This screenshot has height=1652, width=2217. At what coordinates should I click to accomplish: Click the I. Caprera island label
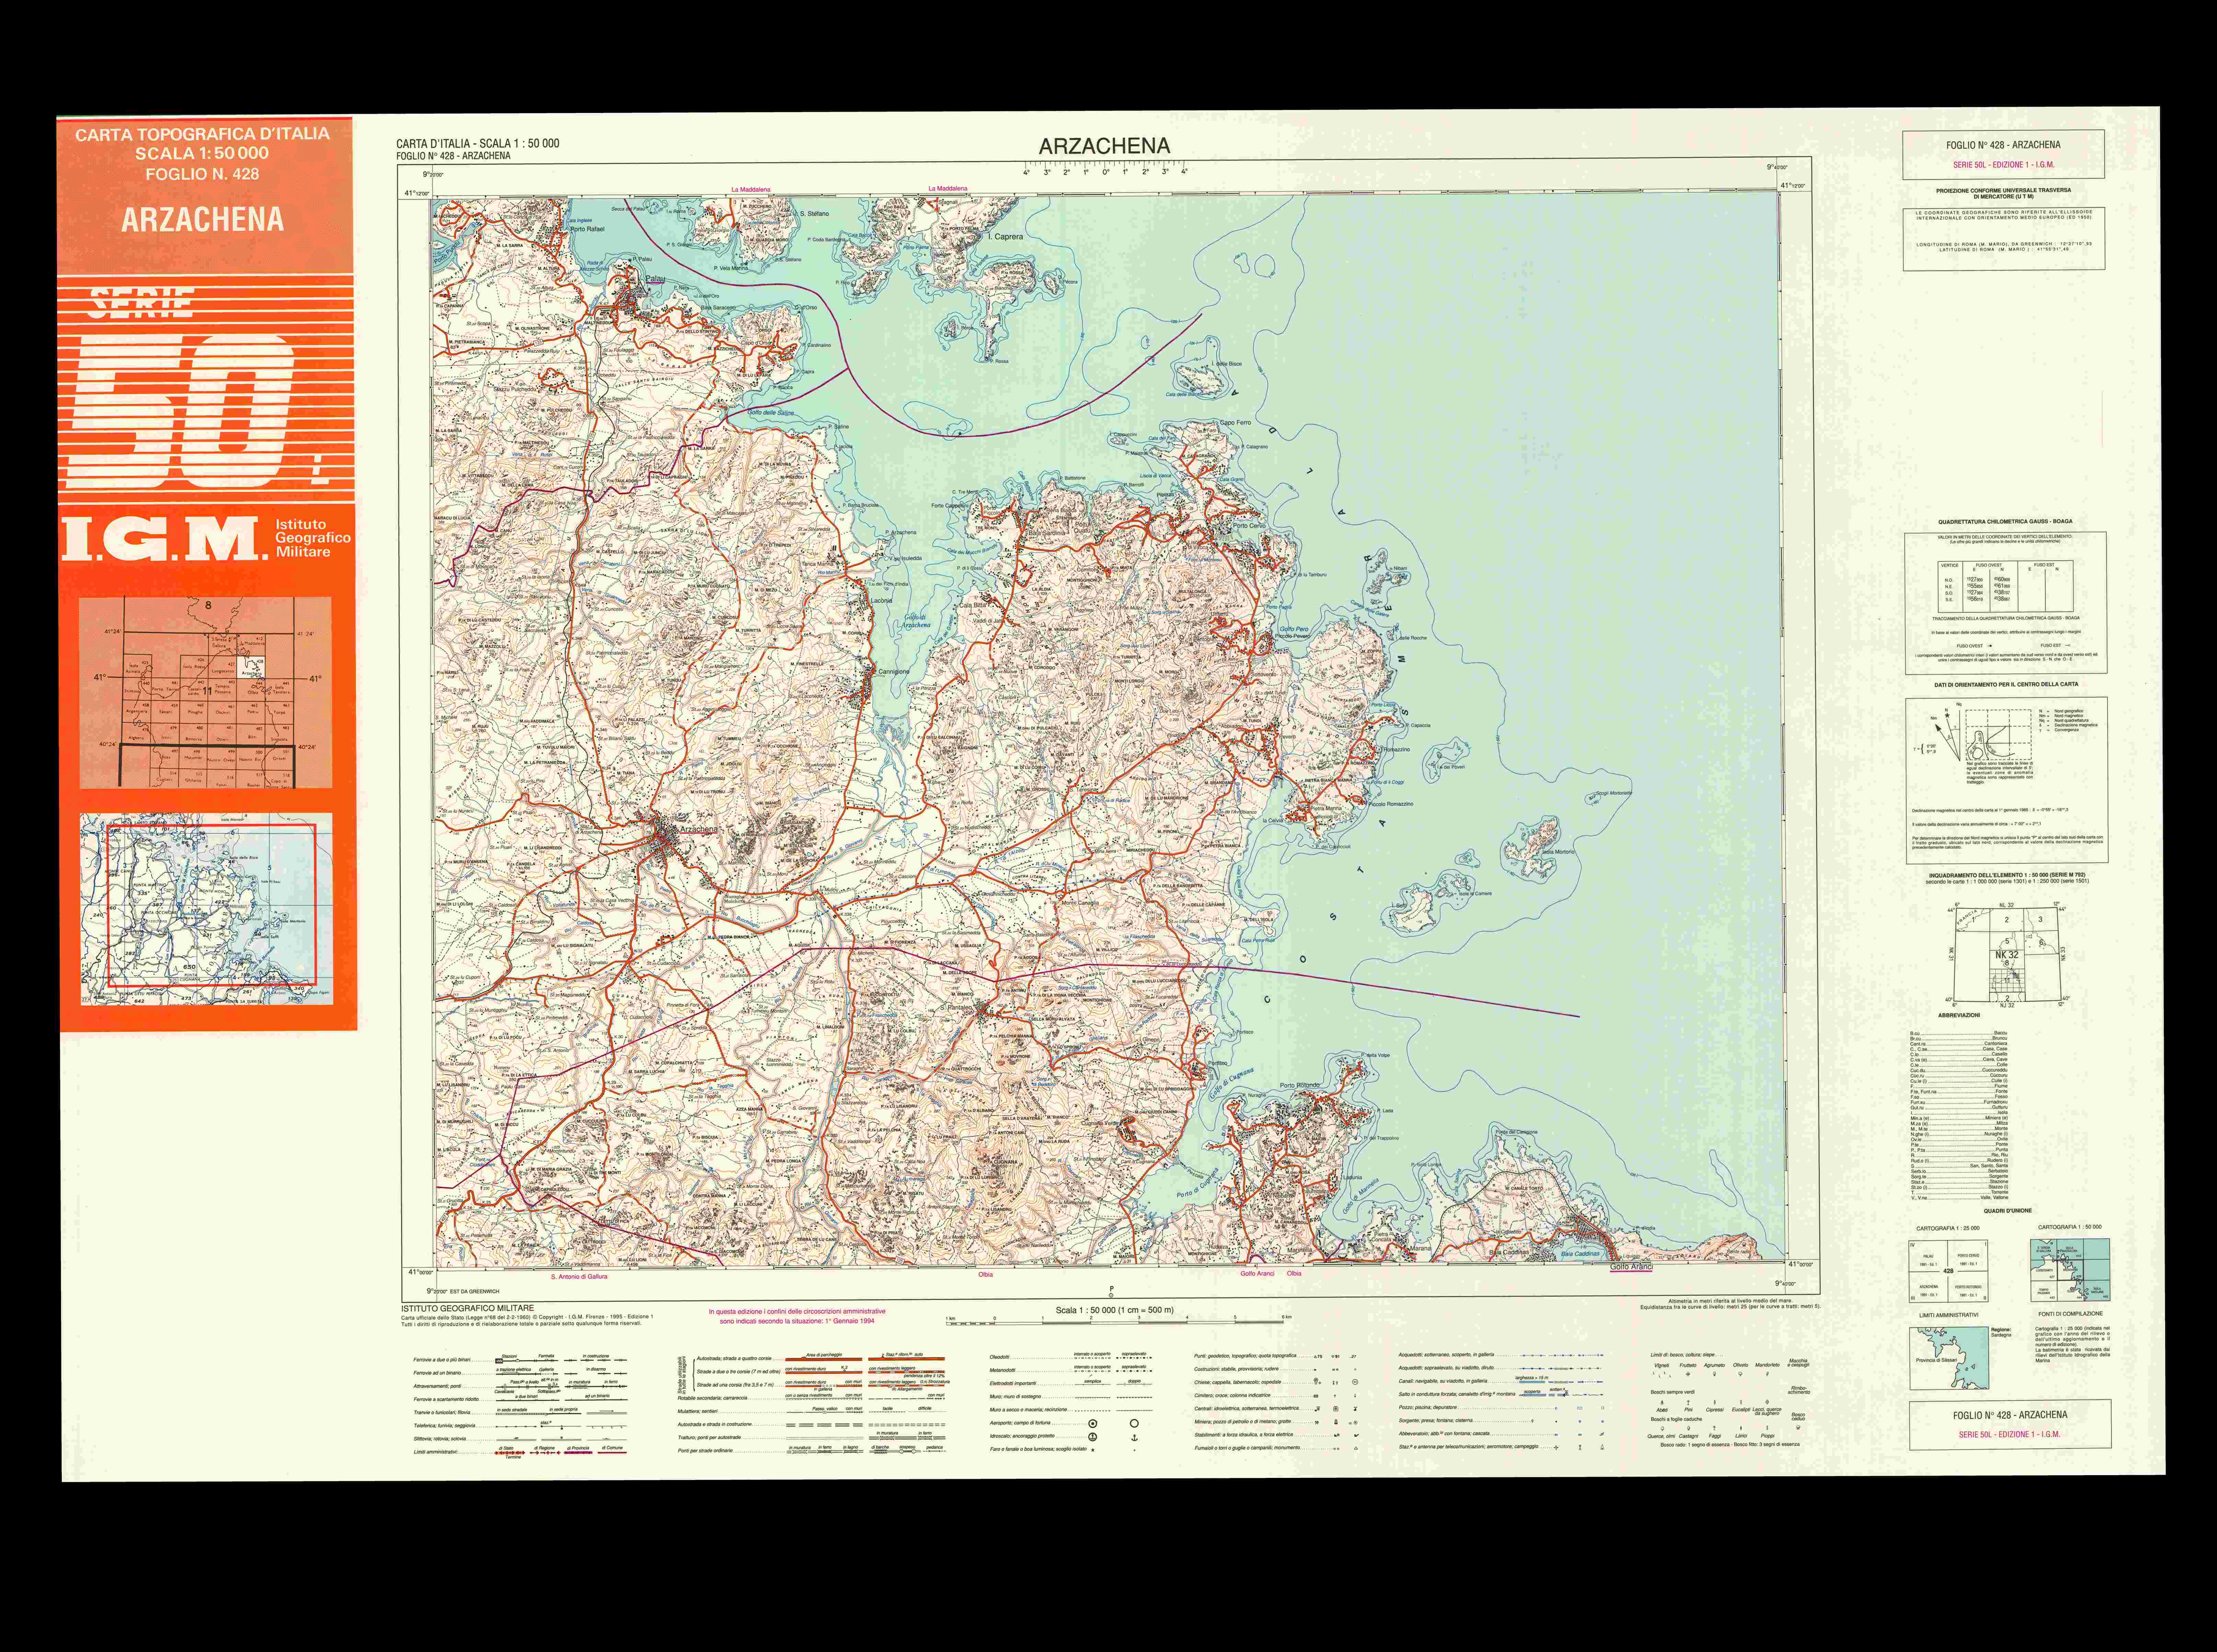tap(1006, 237)
